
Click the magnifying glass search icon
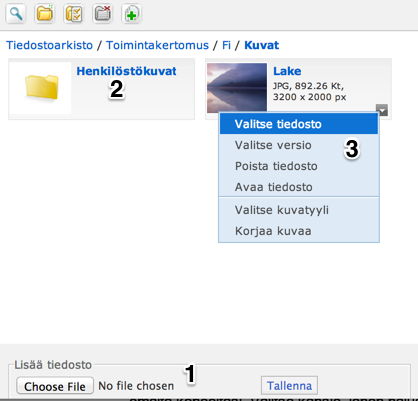pyautogui.click(x=16, y=14)
